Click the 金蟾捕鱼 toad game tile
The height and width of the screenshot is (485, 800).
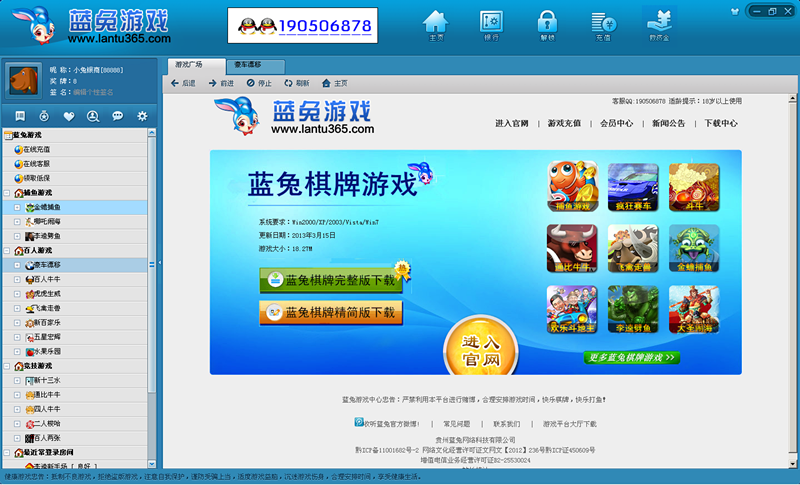(694, 248)
